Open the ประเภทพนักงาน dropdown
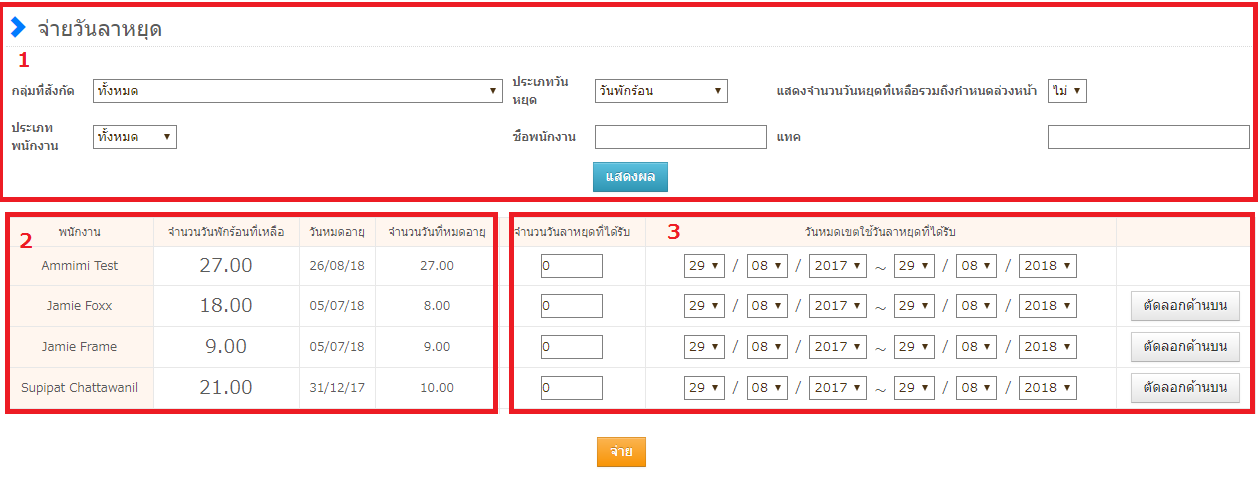 pyautogui.click(x=134, y=137)
